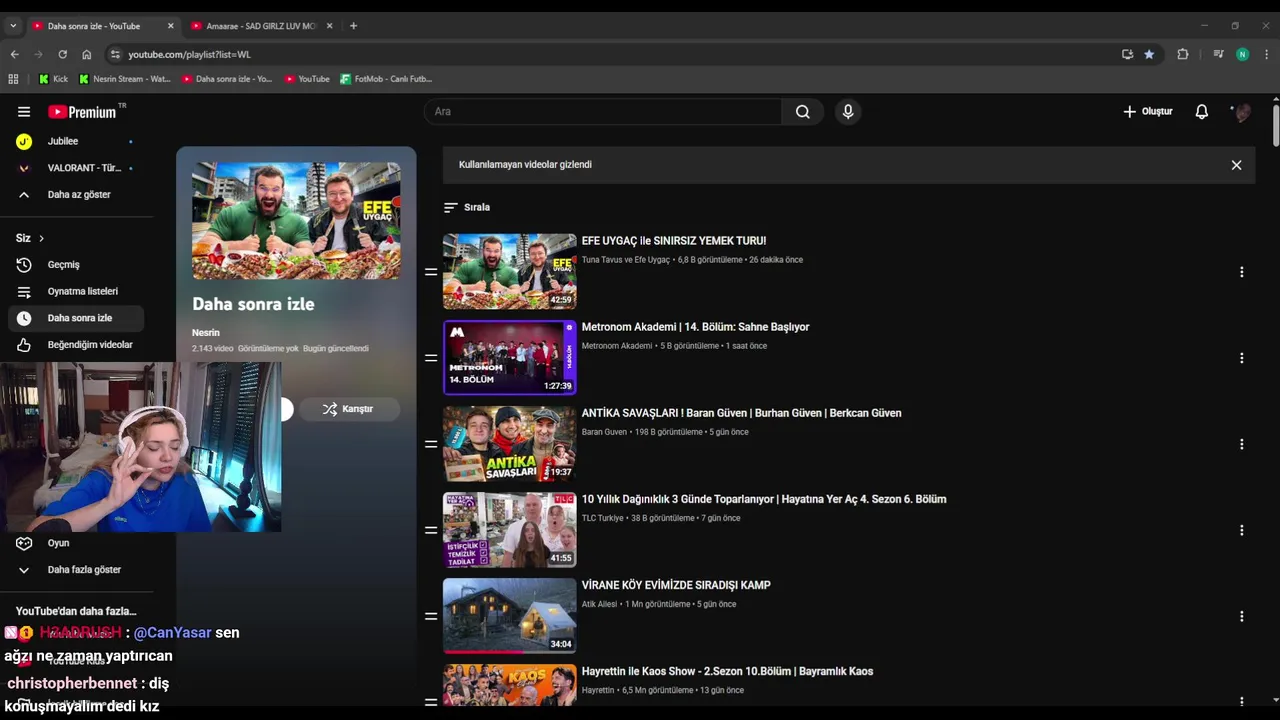Open Metronom Akademi 14. Bölüm thumbnail
1280x720 pixels.
coord(510,358)
